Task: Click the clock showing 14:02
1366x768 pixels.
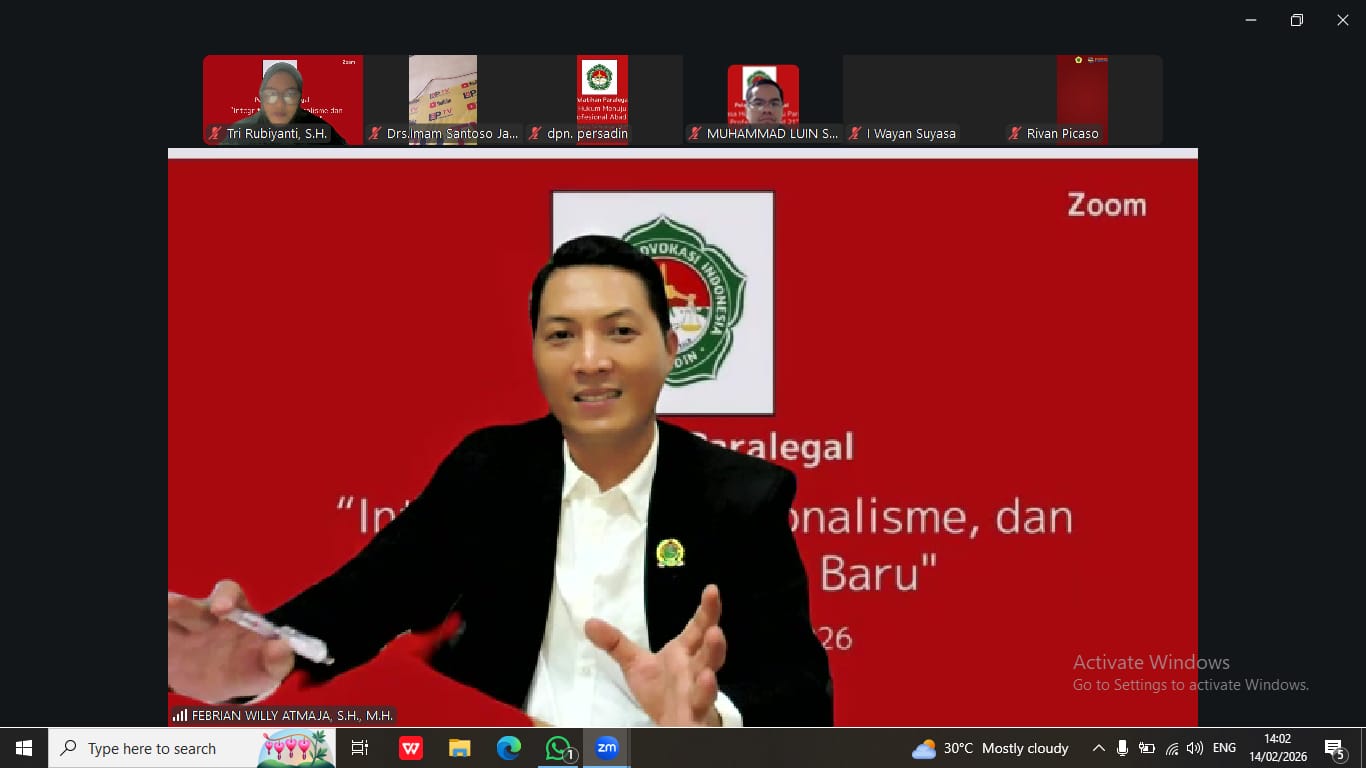Action: [x=1277, y=748]
